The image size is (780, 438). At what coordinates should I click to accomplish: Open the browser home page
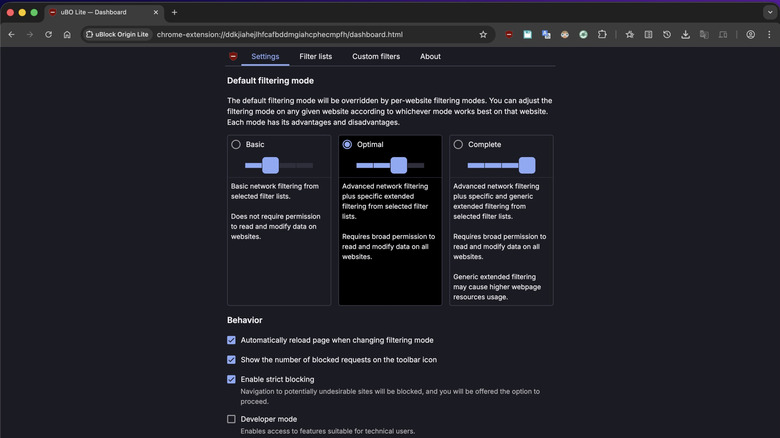click(x=67, y=34)
